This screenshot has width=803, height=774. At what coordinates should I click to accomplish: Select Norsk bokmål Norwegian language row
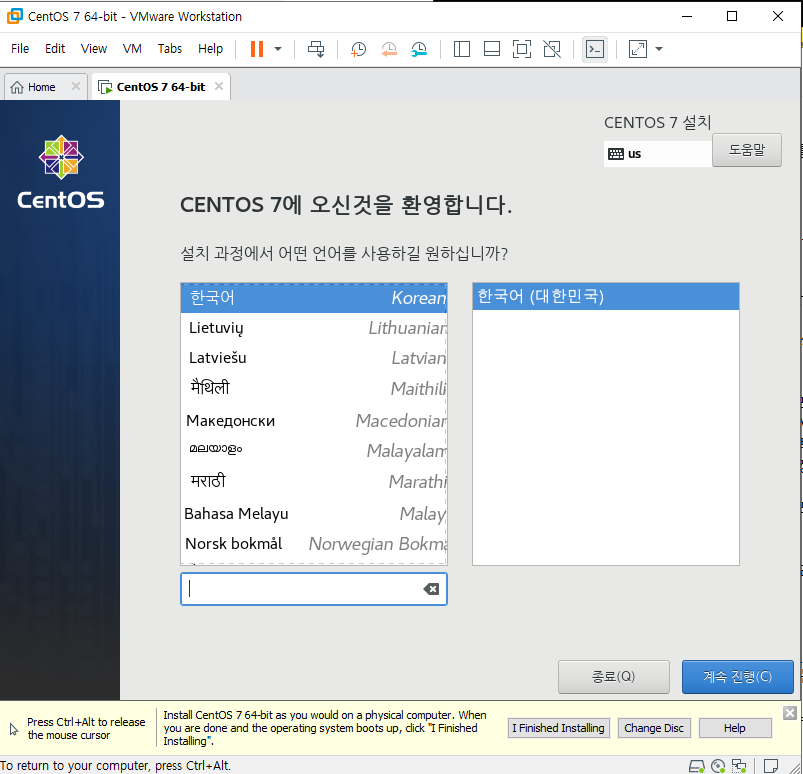coord(313,544)
